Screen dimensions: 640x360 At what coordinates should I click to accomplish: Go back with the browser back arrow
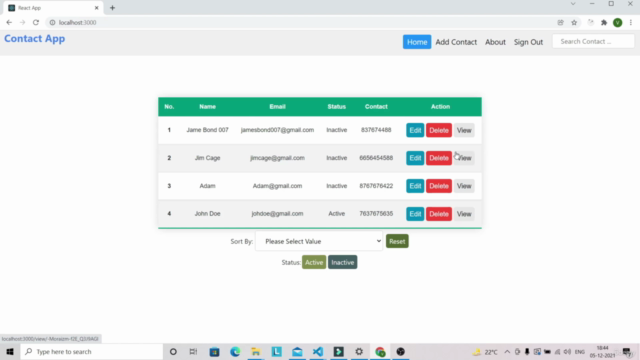click(9, 22)
